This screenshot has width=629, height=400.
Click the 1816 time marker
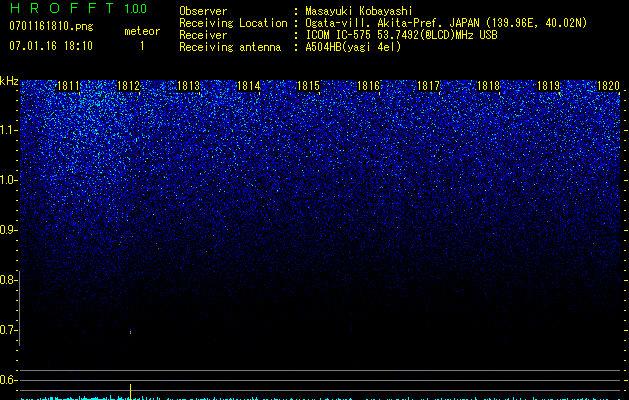(368, 86)
